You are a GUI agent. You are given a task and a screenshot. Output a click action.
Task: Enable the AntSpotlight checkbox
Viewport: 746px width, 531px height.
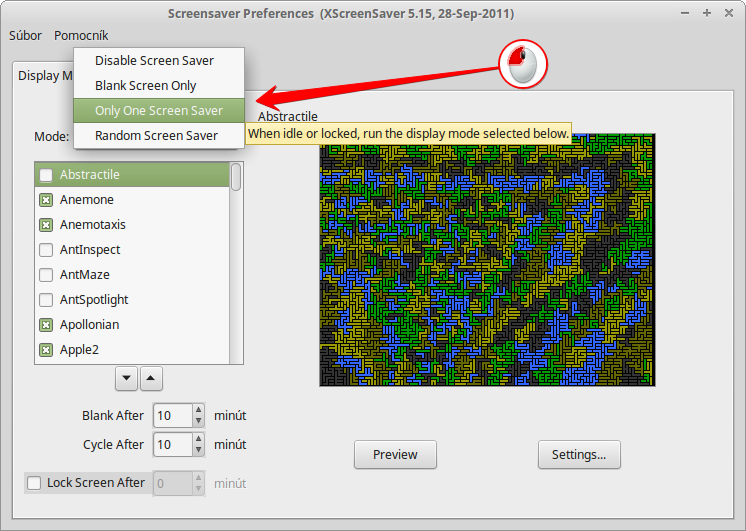[46, 300]
